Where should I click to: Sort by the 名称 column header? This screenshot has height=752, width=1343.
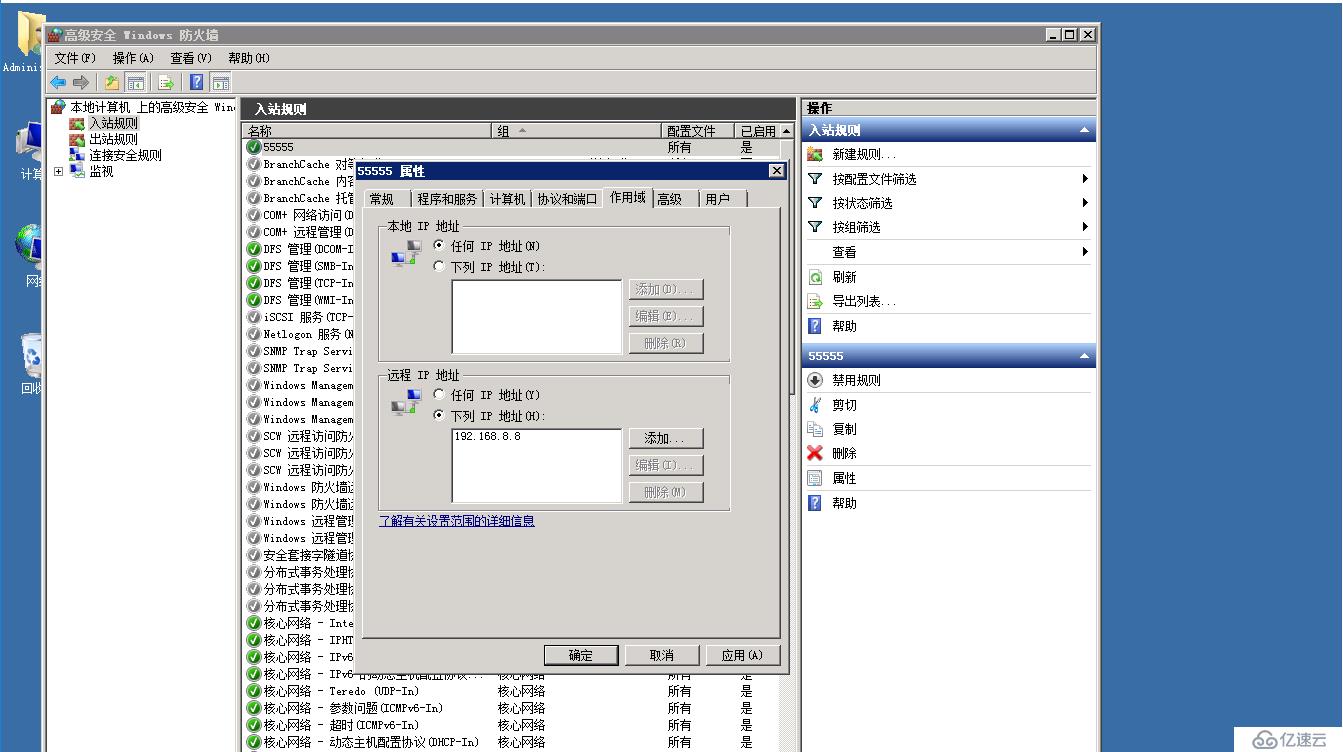[x=367, y=131]
